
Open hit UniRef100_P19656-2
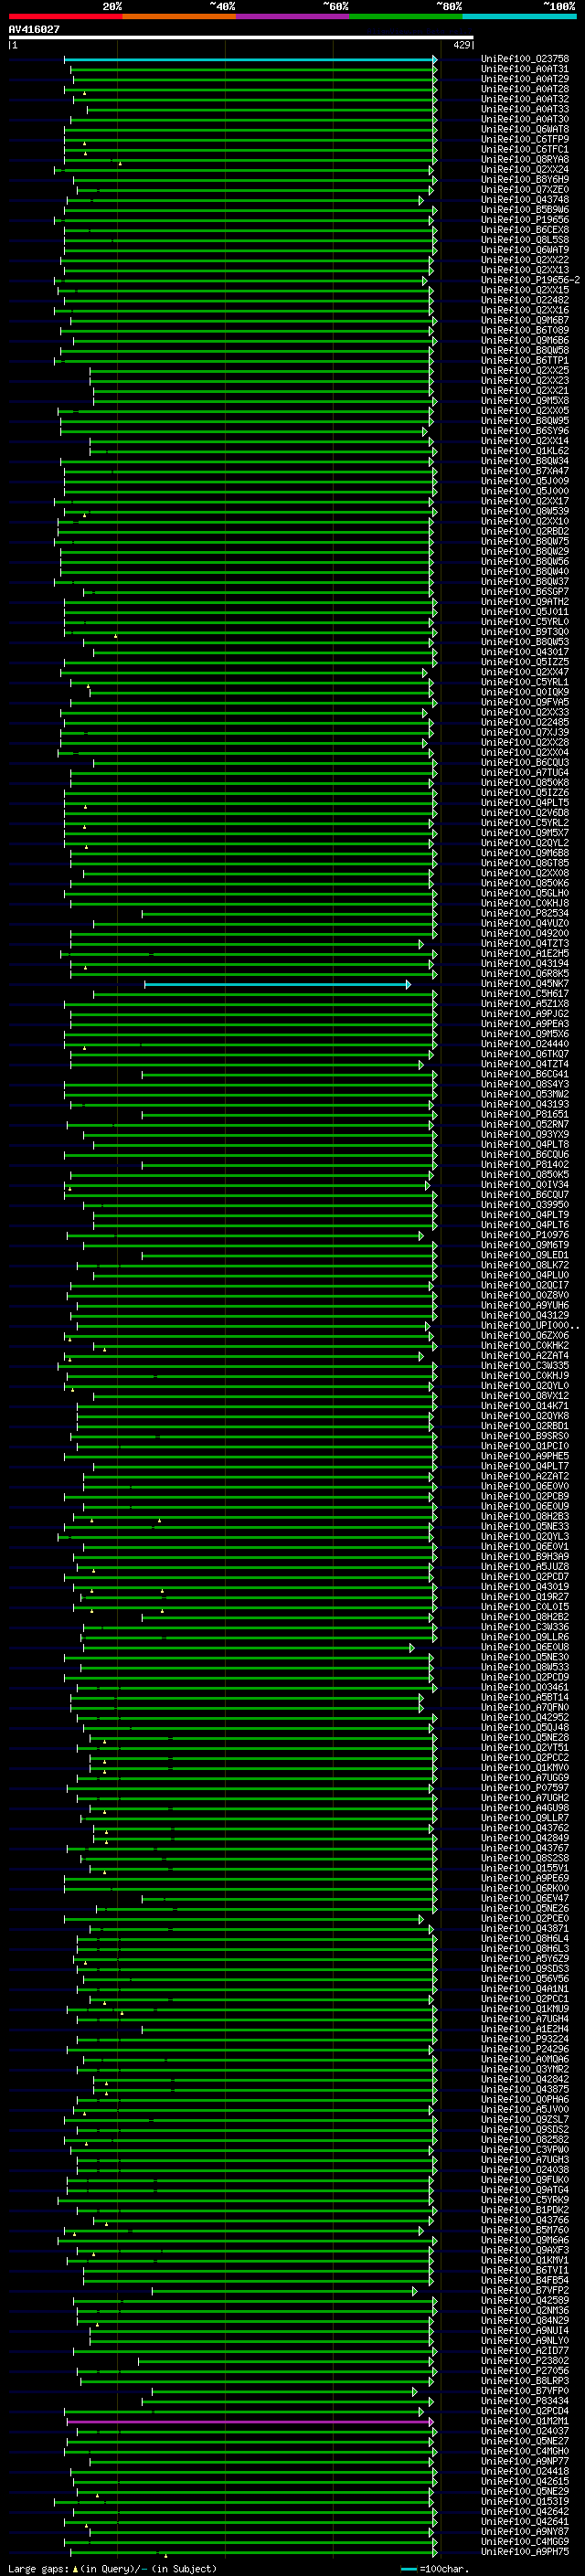(x=530, y=281)
